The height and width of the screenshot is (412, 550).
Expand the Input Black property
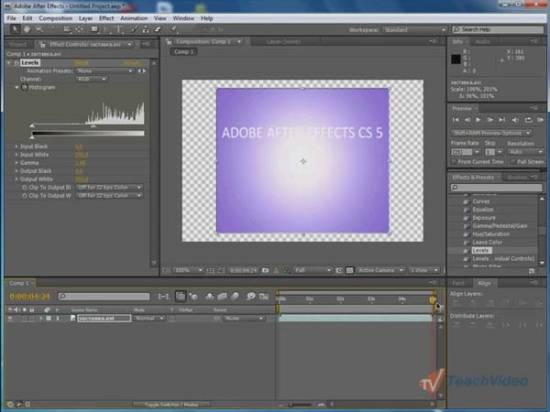[16, 147]
